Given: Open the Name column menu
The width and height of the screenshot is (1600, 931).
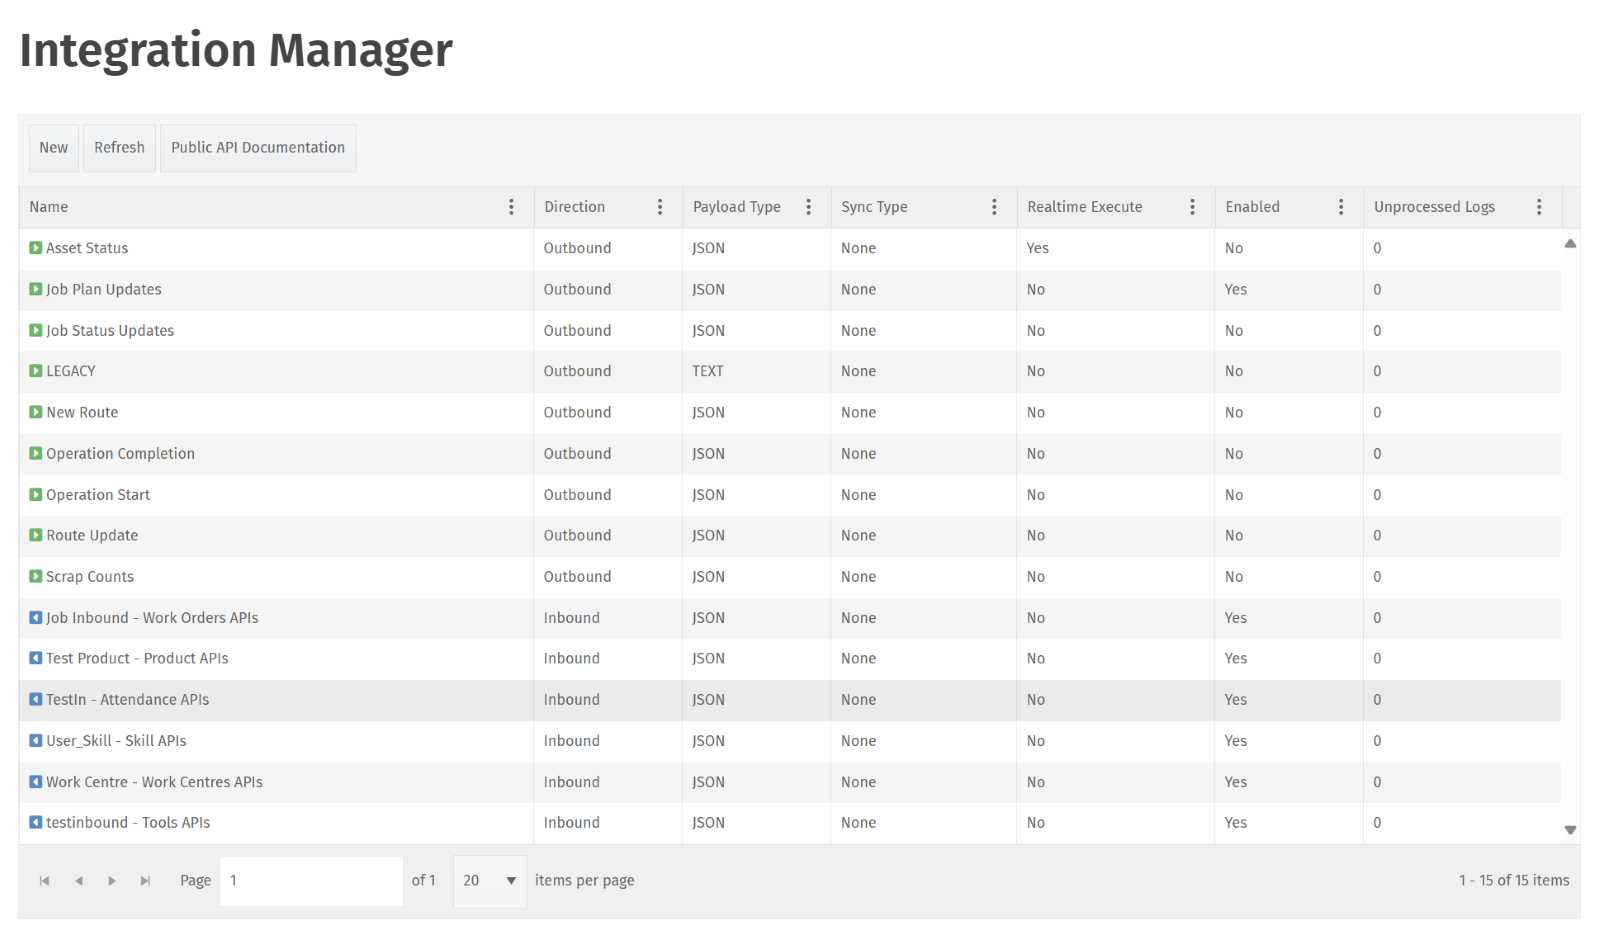Looking at the screenshot, I should [511, 207].
